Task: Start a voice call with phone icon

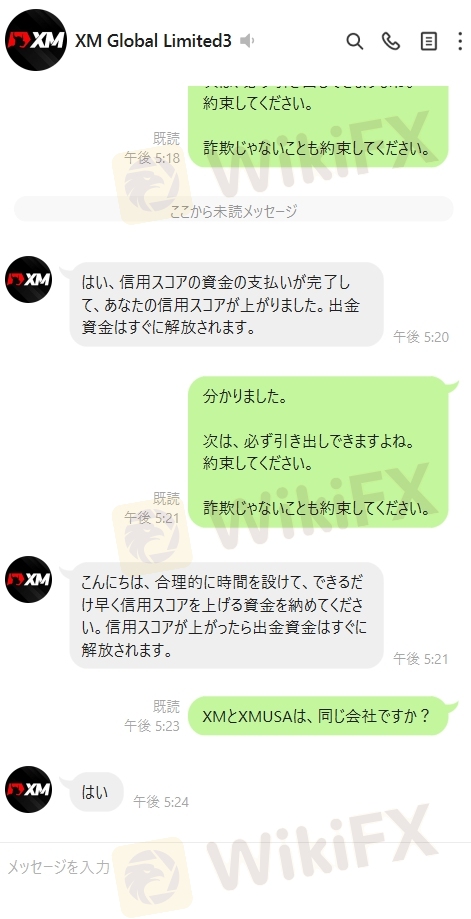Action: point(391,41)
